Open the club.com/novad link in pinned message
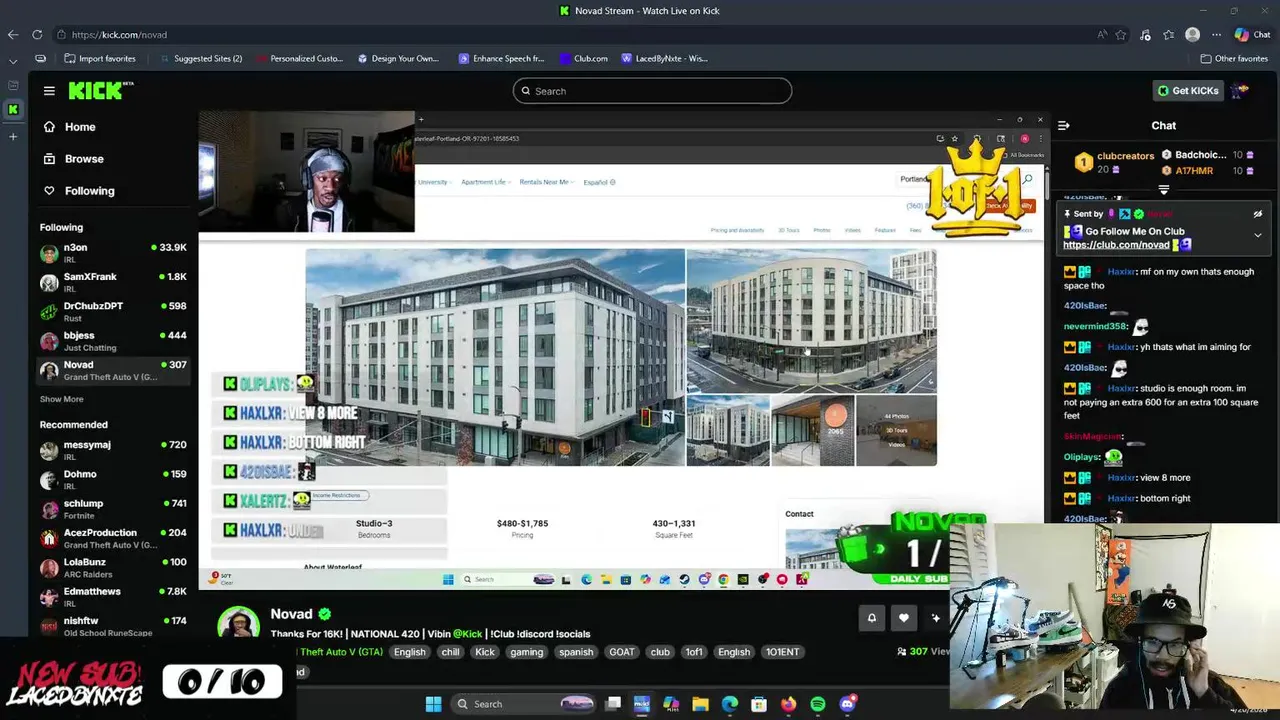 [1116, 245]
